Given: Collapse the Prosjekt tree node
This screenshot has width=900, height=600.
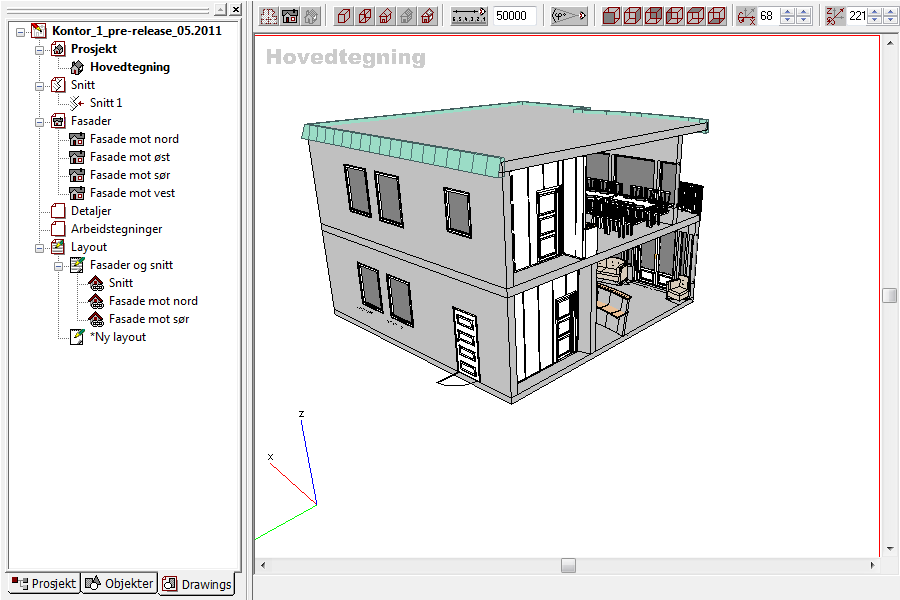Looking at the screenshot, I should (40, 50).
